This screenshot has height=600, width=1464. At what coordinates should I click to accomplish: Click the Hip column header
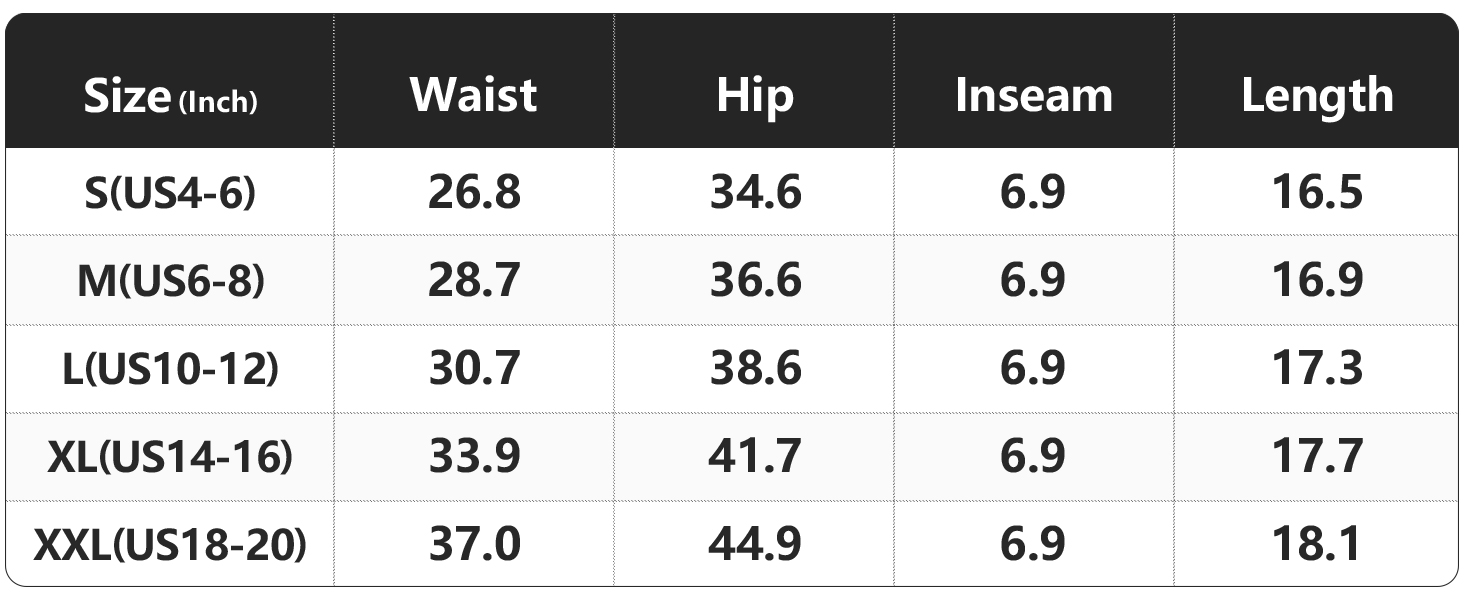coord(755,95)
